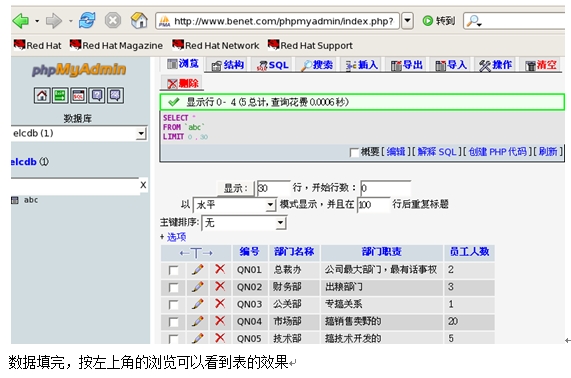571x378 pixels.
Task: Sort by the 部门职责 column header
Action: pos(381,252)
